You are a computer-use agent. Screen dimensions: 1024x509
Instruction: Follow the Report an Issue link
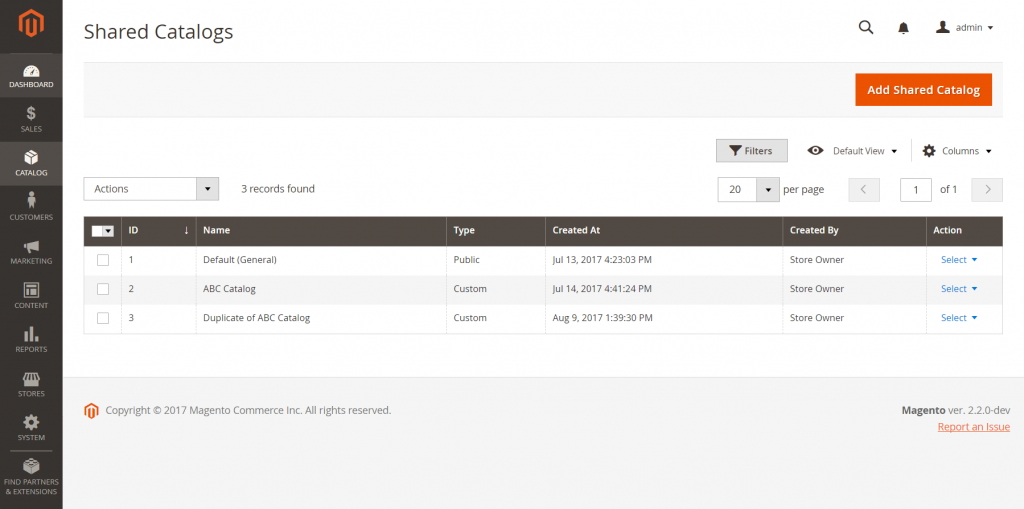[x=973, y=427]
